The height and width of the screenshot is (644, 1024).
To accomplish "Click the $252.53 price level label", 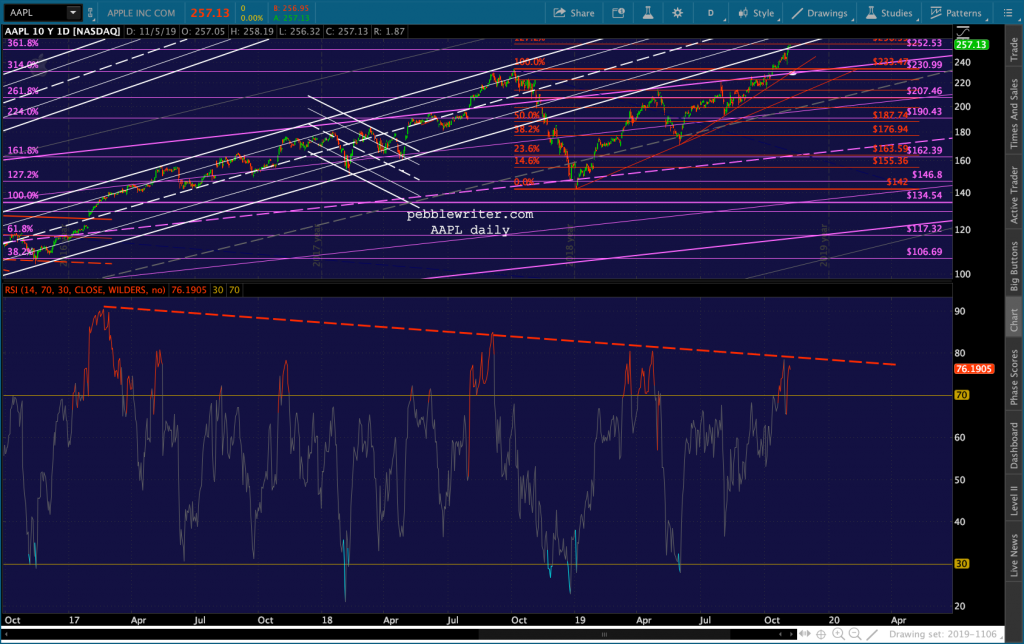I will 924,43.
